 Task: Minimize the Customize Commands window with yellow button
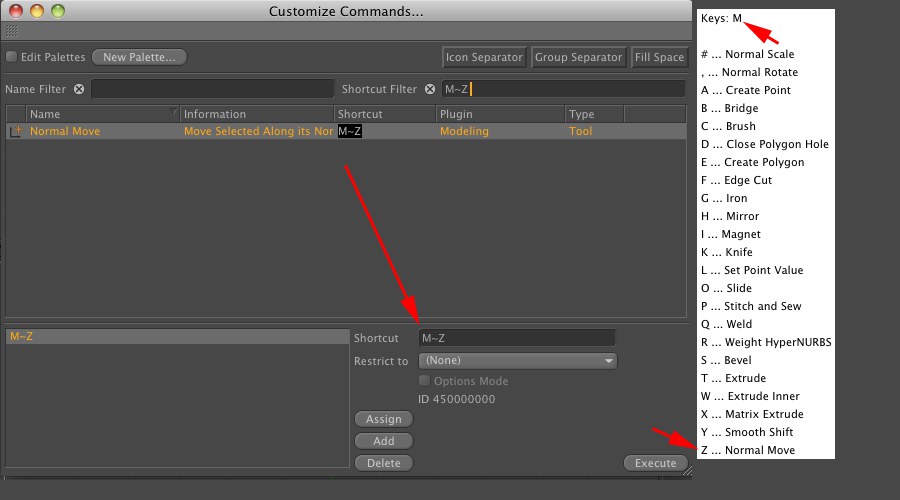pyautogui.click(x=37, y=11)
